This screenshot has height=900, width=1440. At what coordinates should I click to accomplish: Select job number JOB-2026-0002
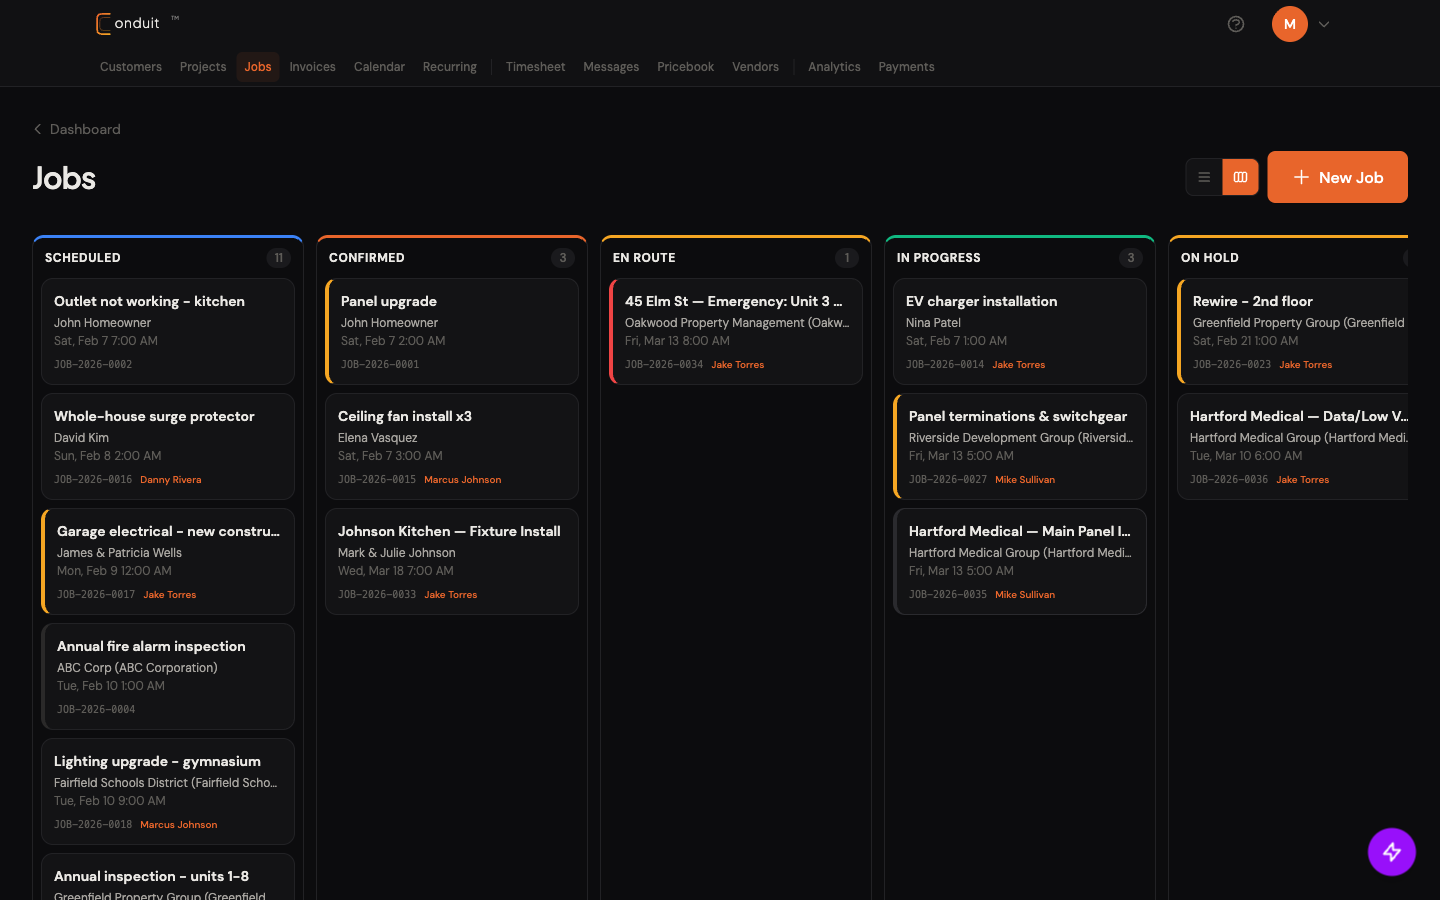[93, 365]
